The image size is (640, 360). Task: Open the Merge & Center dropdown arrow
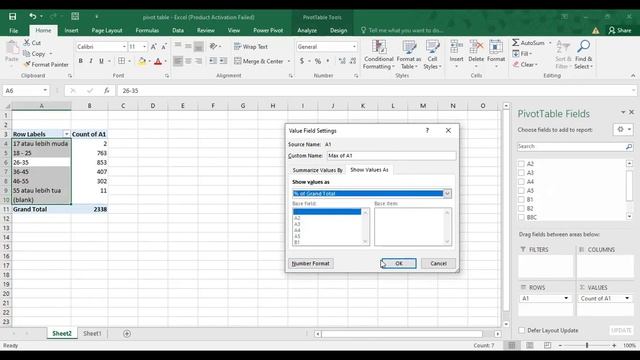pyautogui.click(x=289, y=61)
